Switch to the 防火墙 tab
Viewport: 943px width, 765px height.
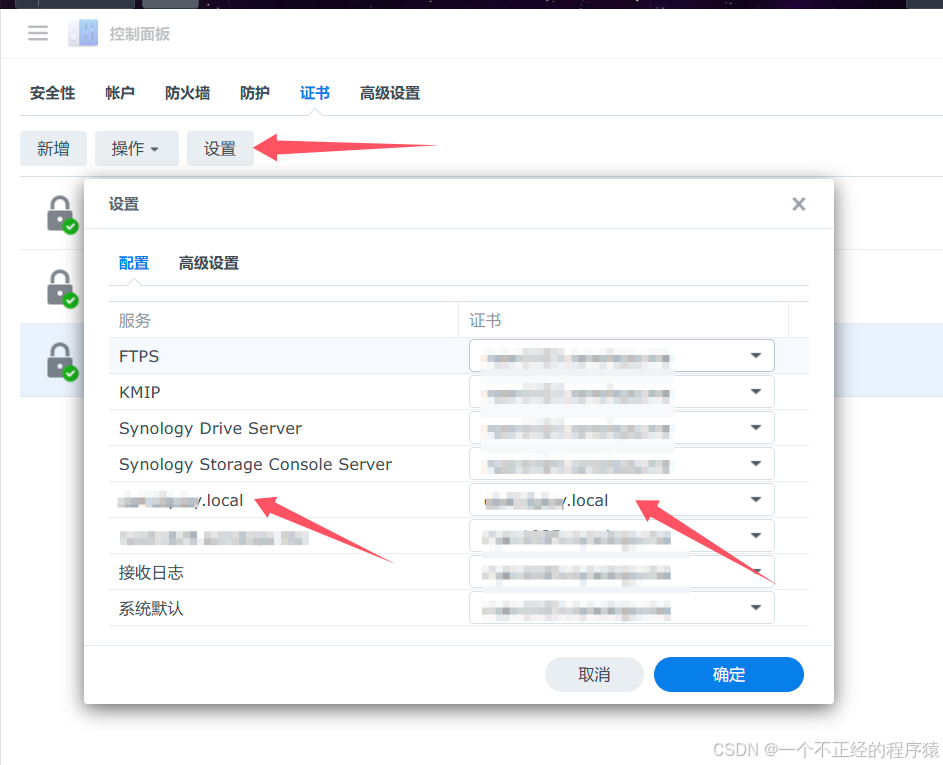click(187, 93)
